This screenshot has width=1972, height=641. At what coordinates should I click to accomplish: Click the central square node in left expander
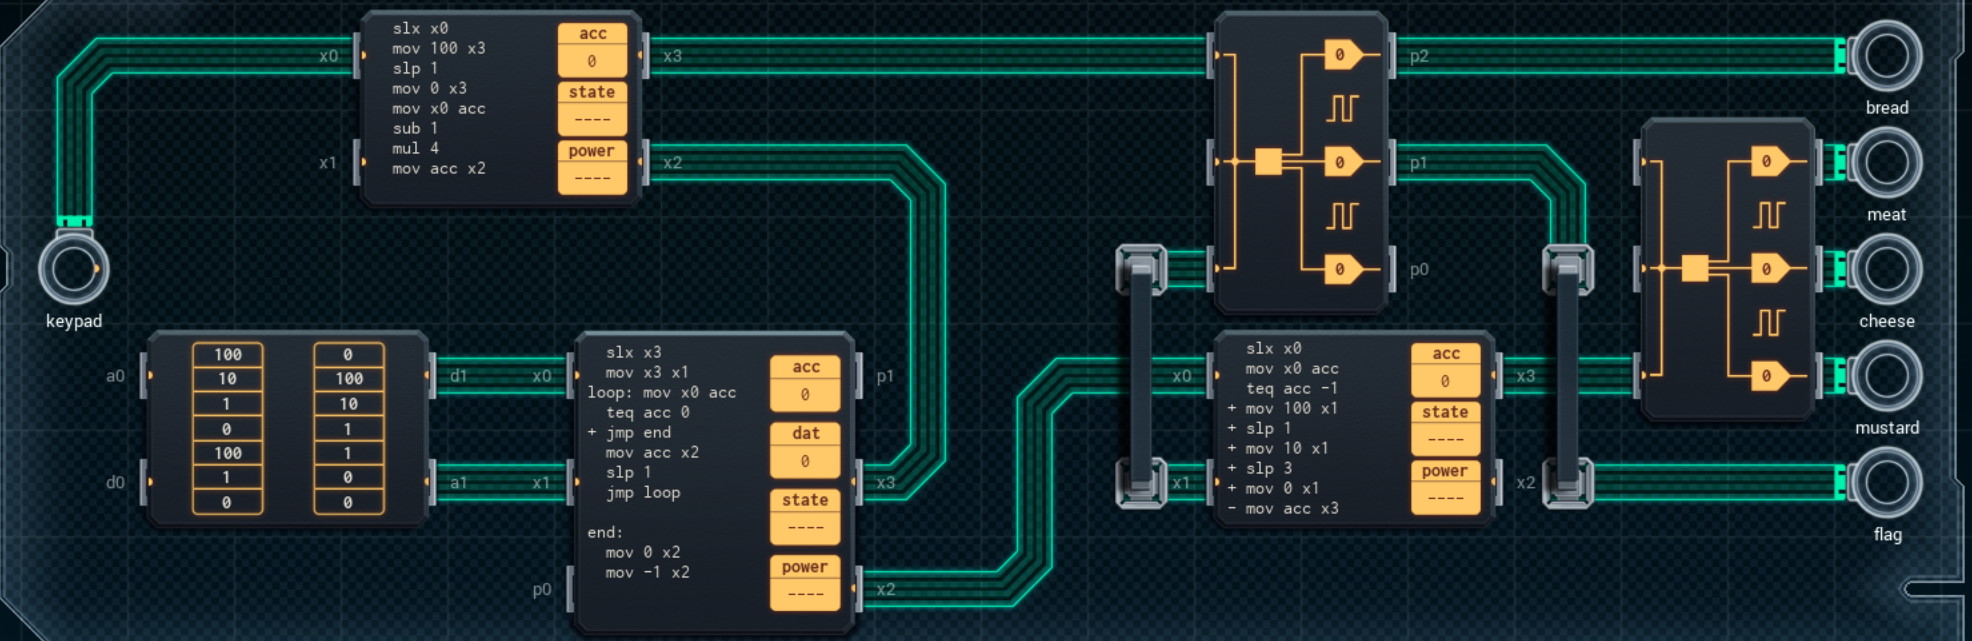[x=1268, y=162]
